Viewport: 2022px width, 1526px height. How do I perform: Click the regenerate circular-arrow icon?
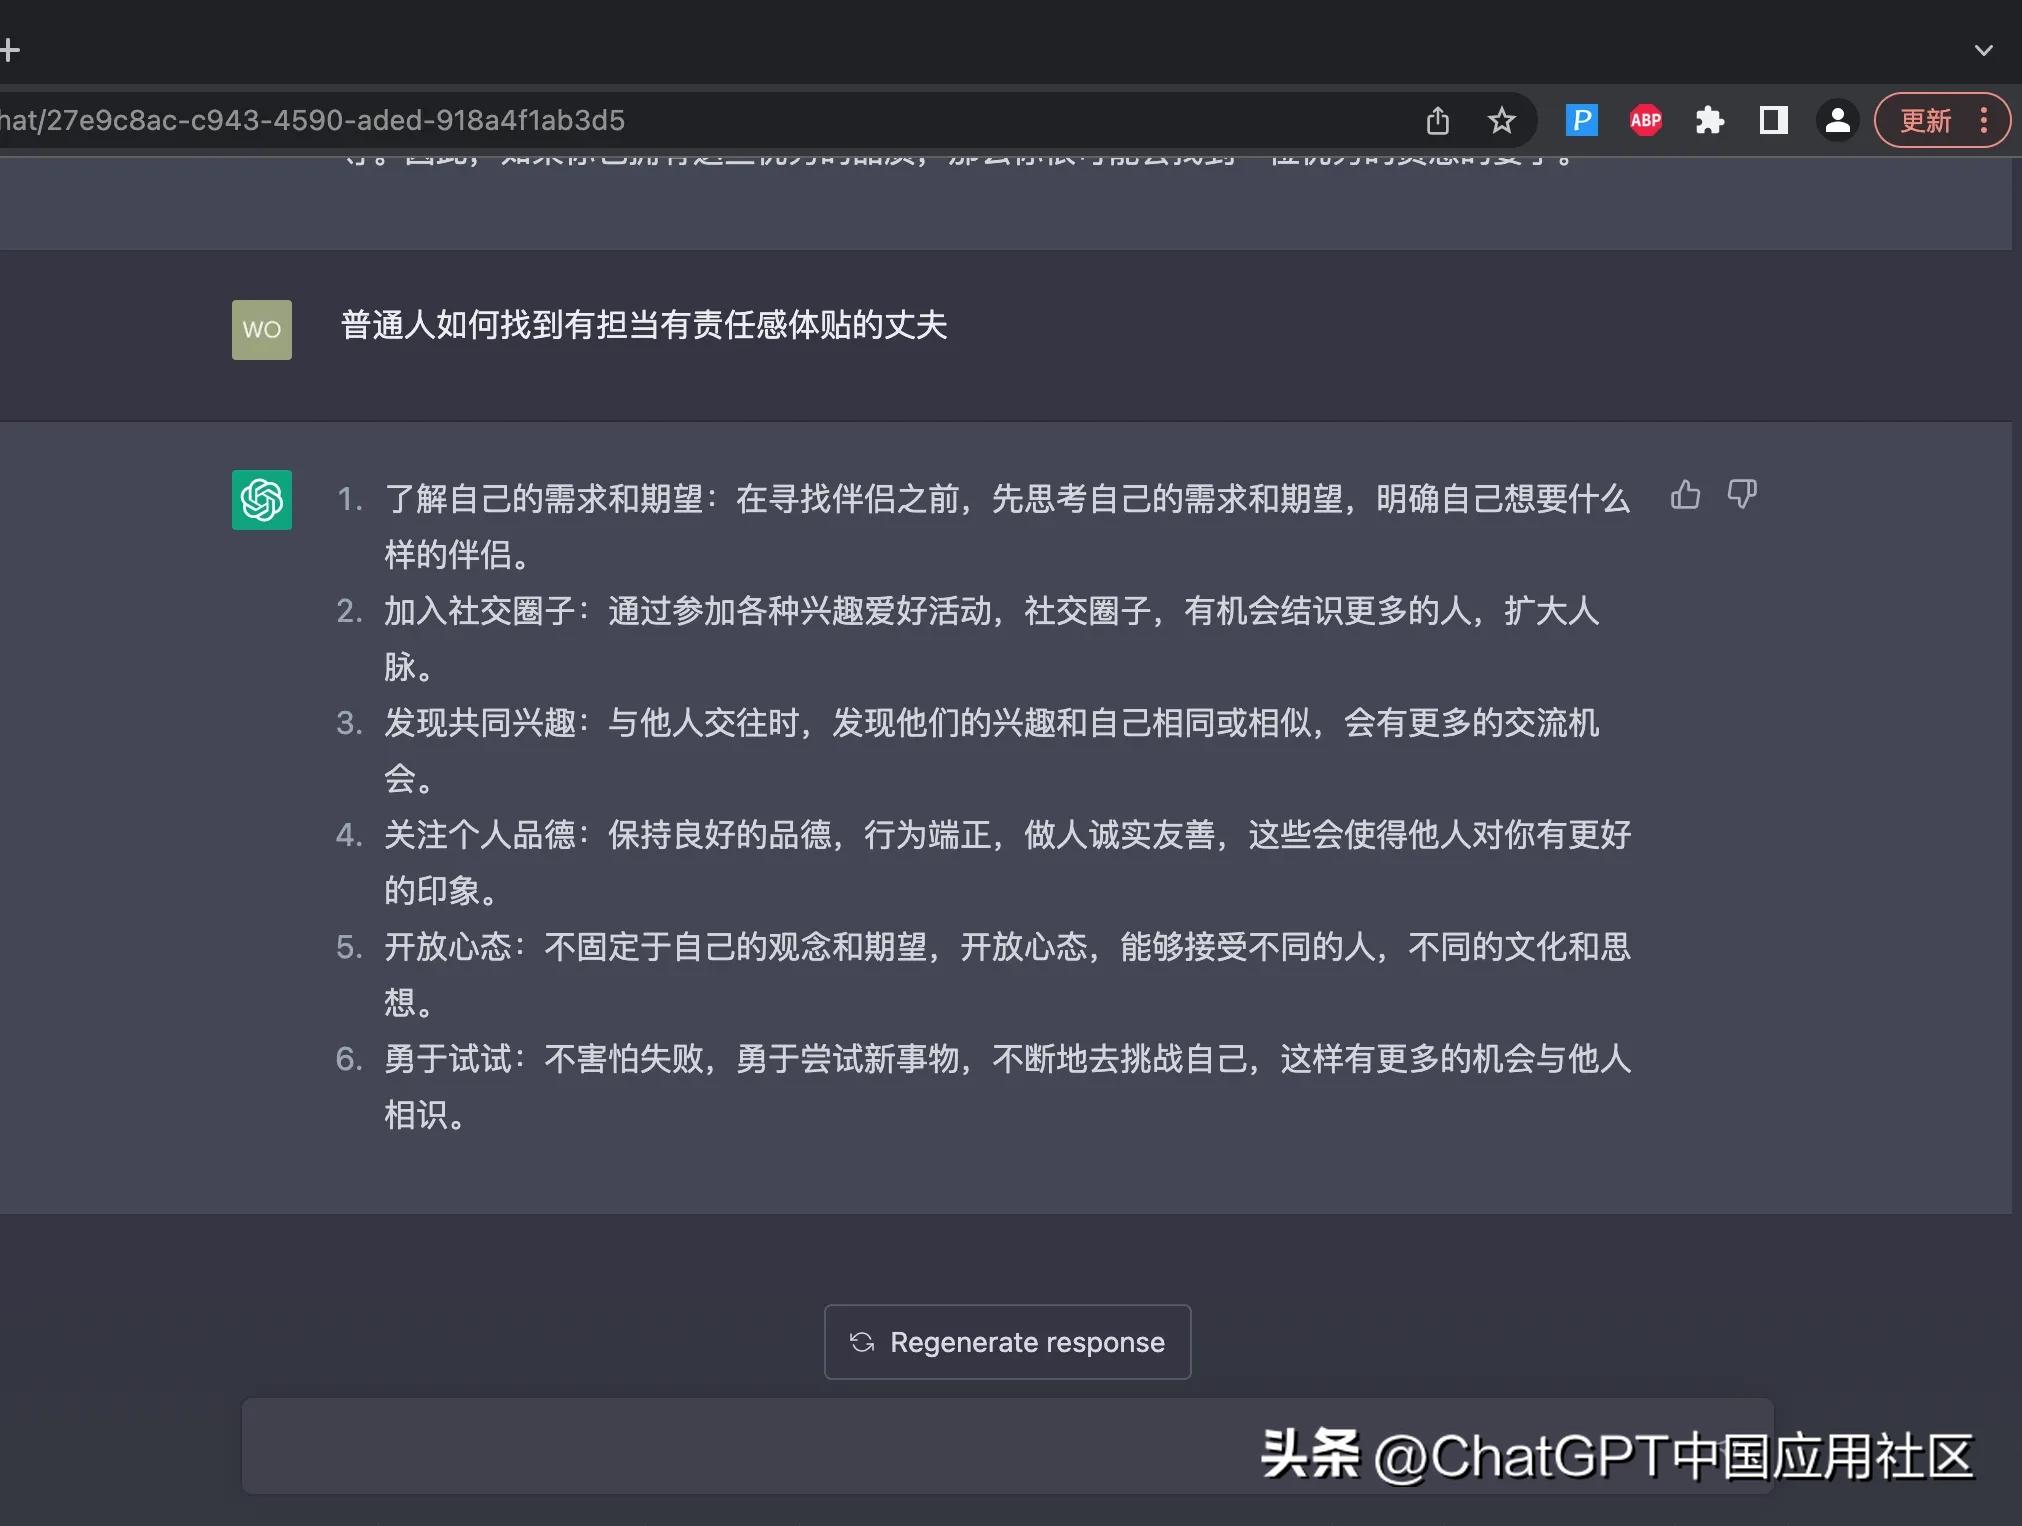[x=863, y=1342]
